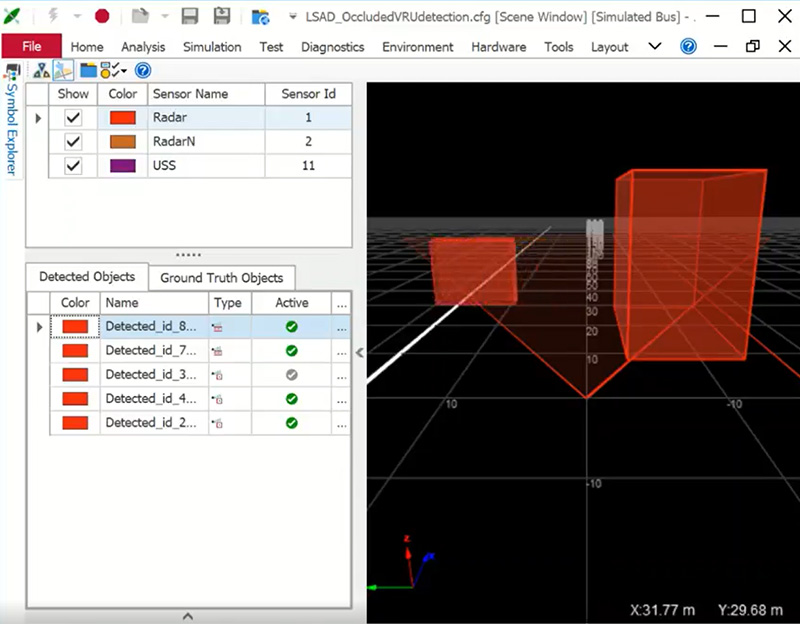The image size is (800, 624).
Task: Click the blue folder toolbar icon
Action: 88,70
